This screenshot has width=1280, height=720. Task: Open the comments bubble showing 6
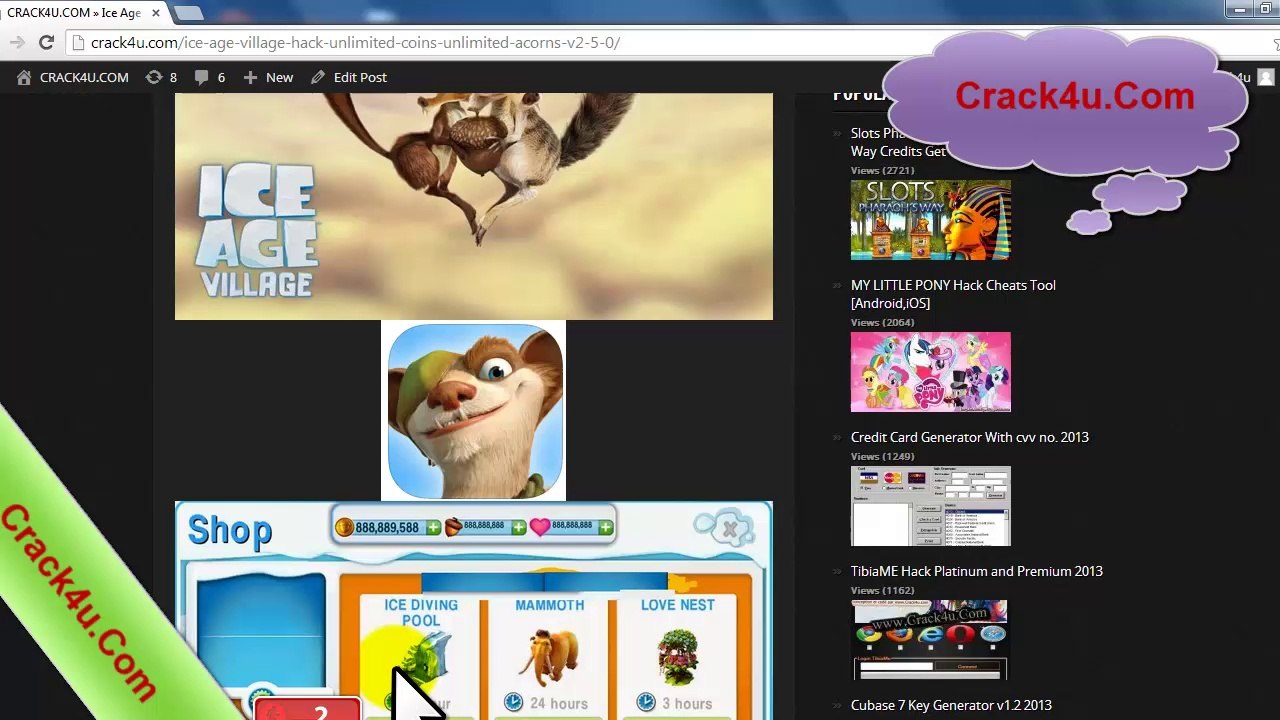(209, 77)
